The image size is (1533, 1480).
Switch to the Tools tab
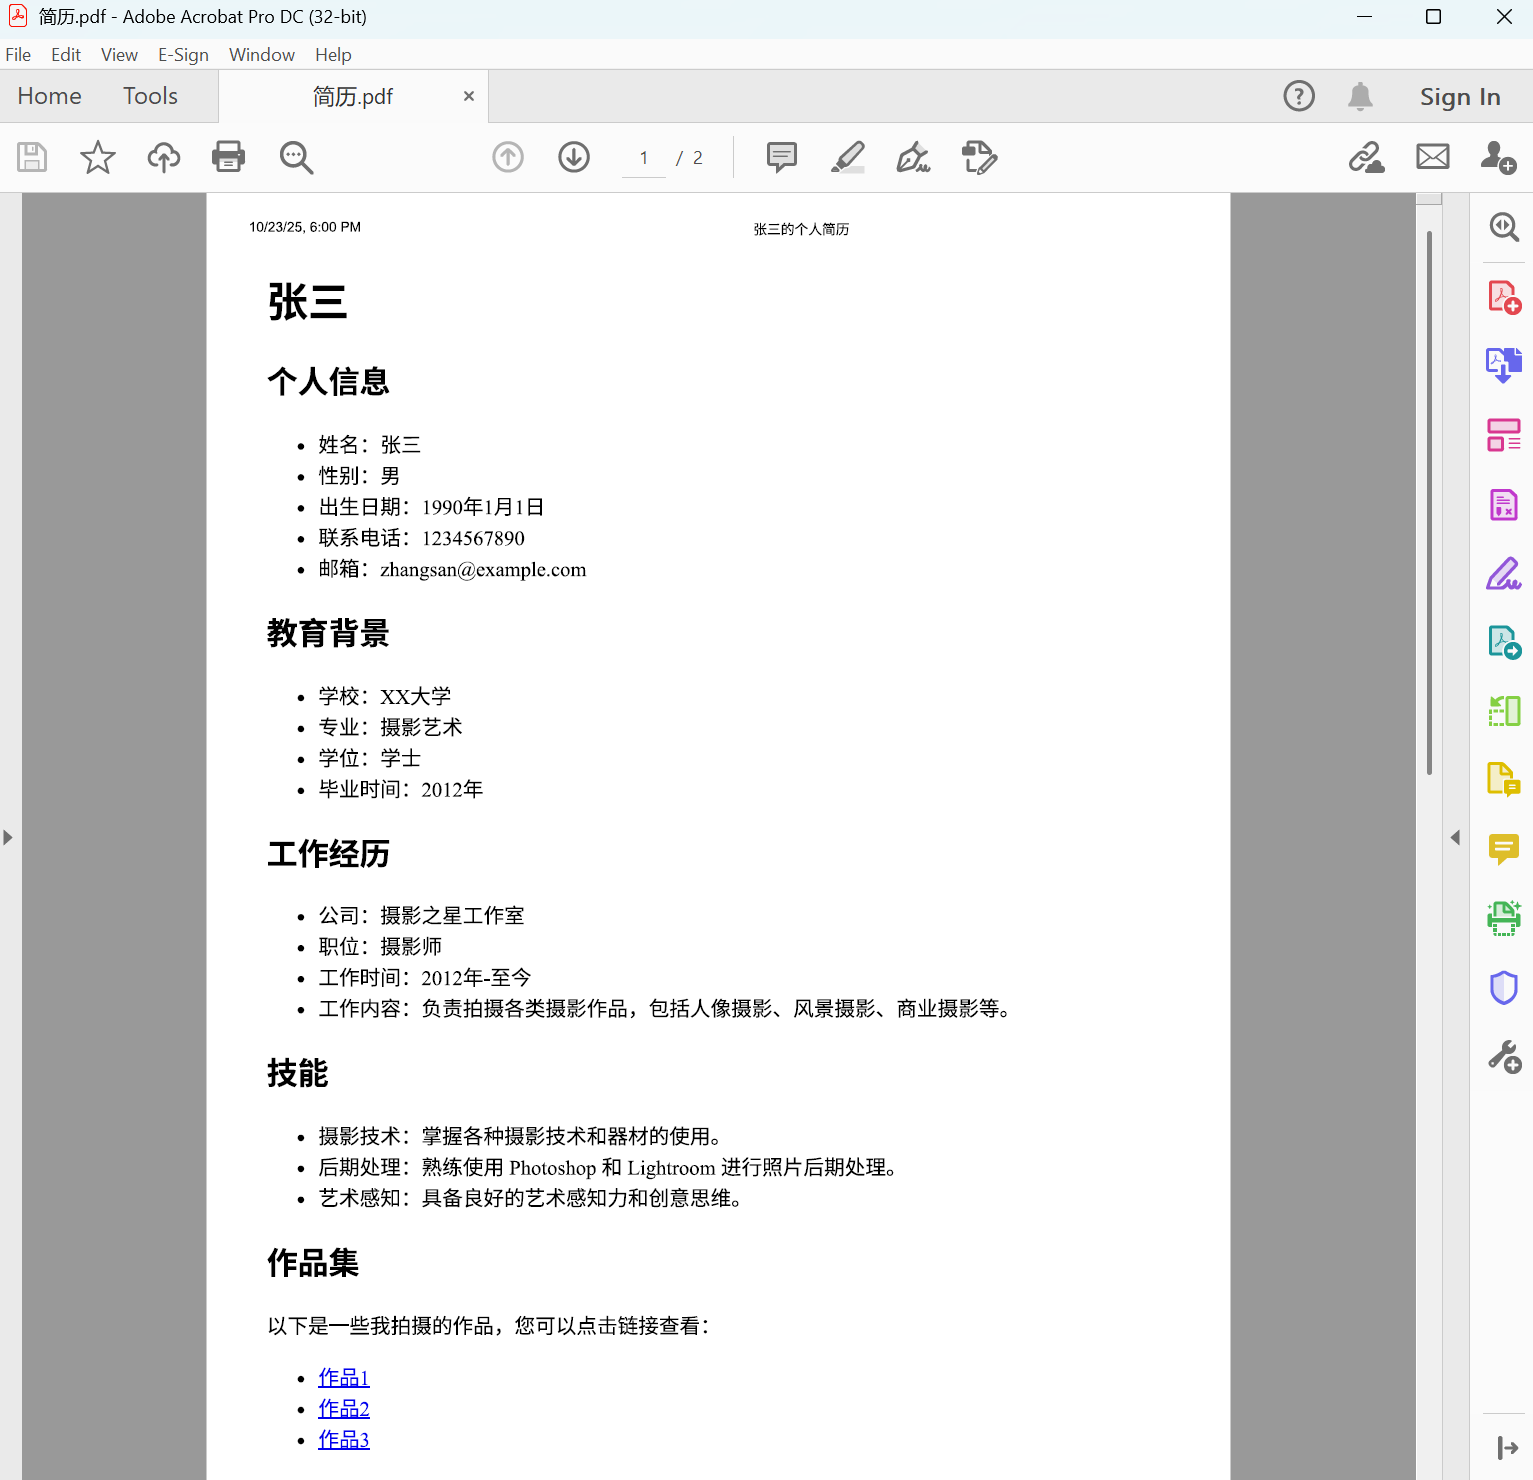pos(150,96)
